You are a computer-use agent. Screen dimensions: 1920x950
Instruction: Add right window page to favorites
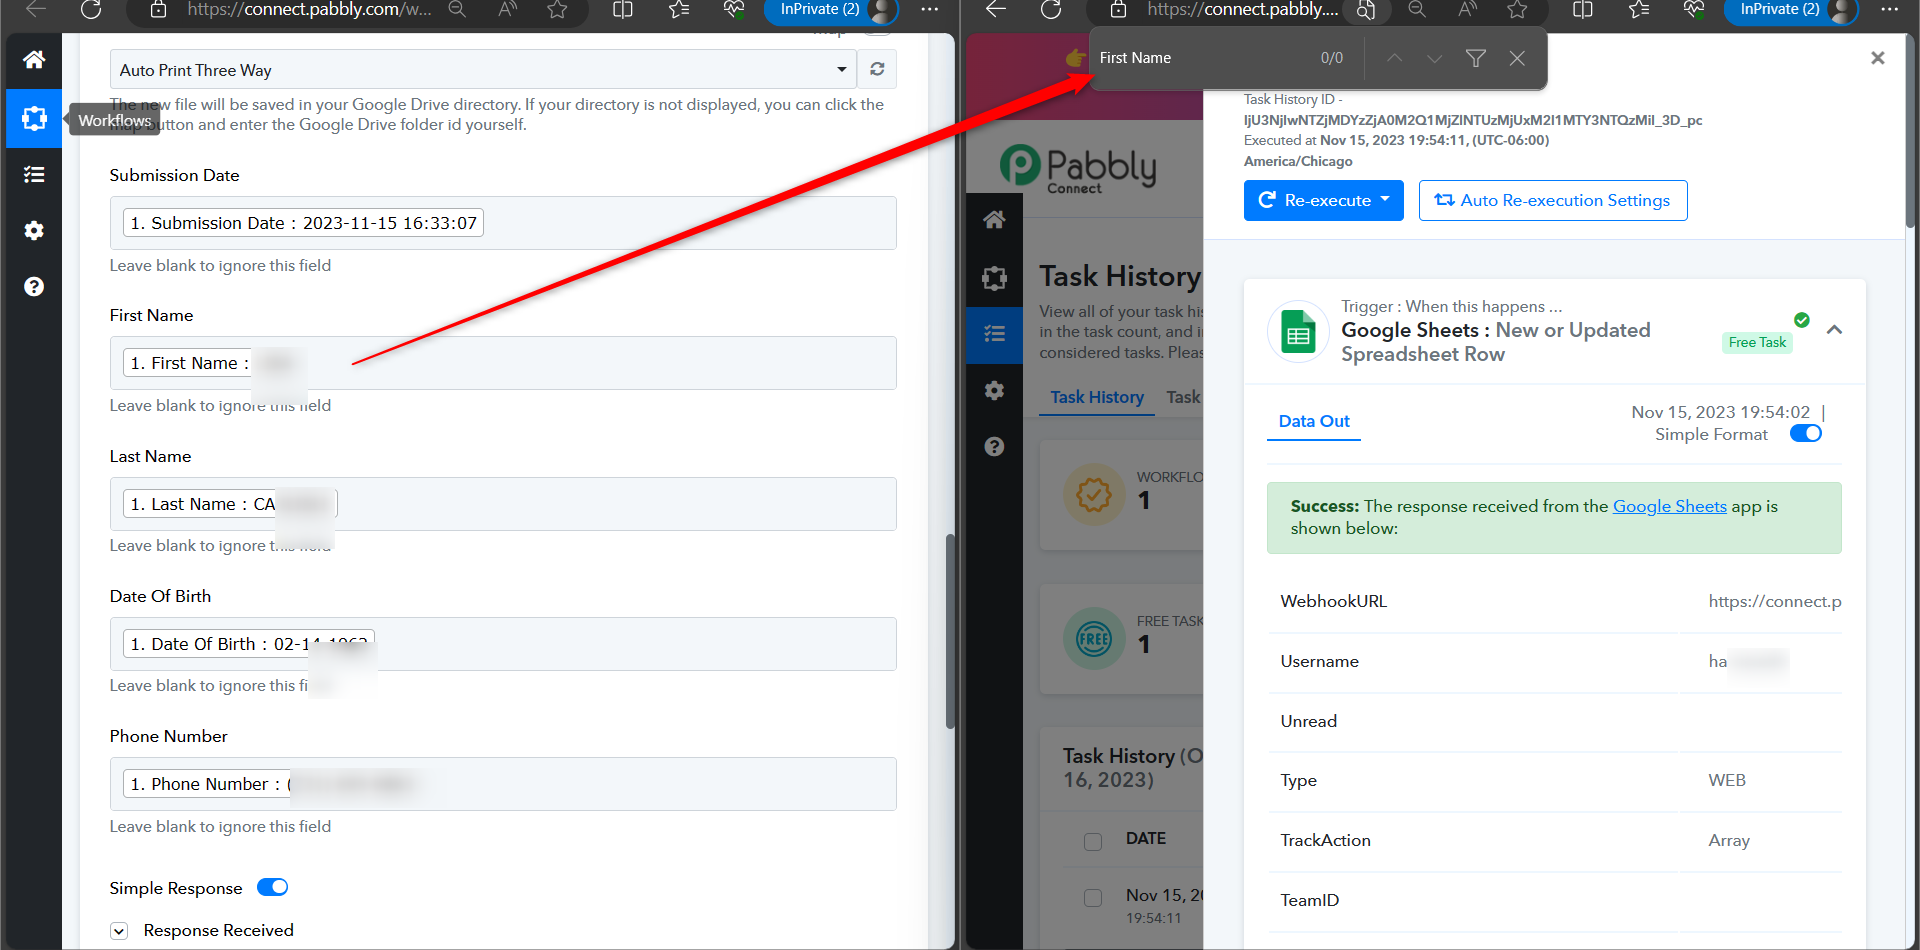pyautogui.click(x=1517, y=10)
